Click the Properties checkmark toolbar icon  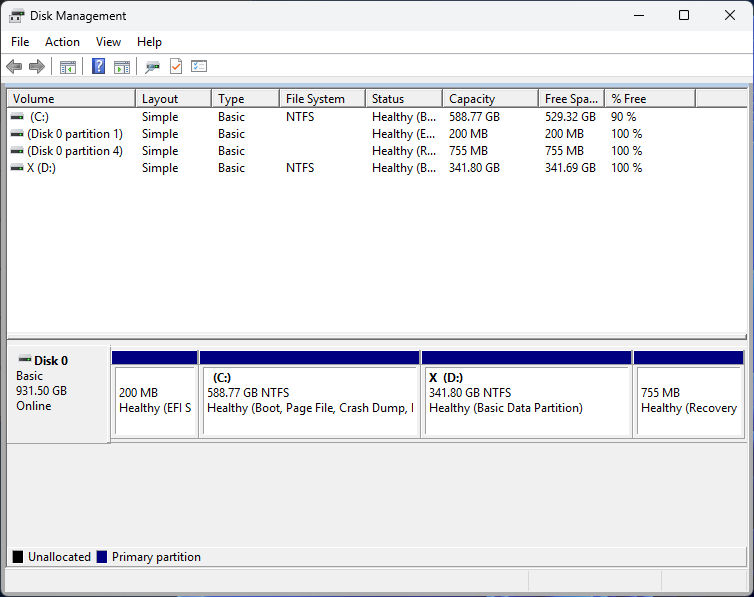176,66
